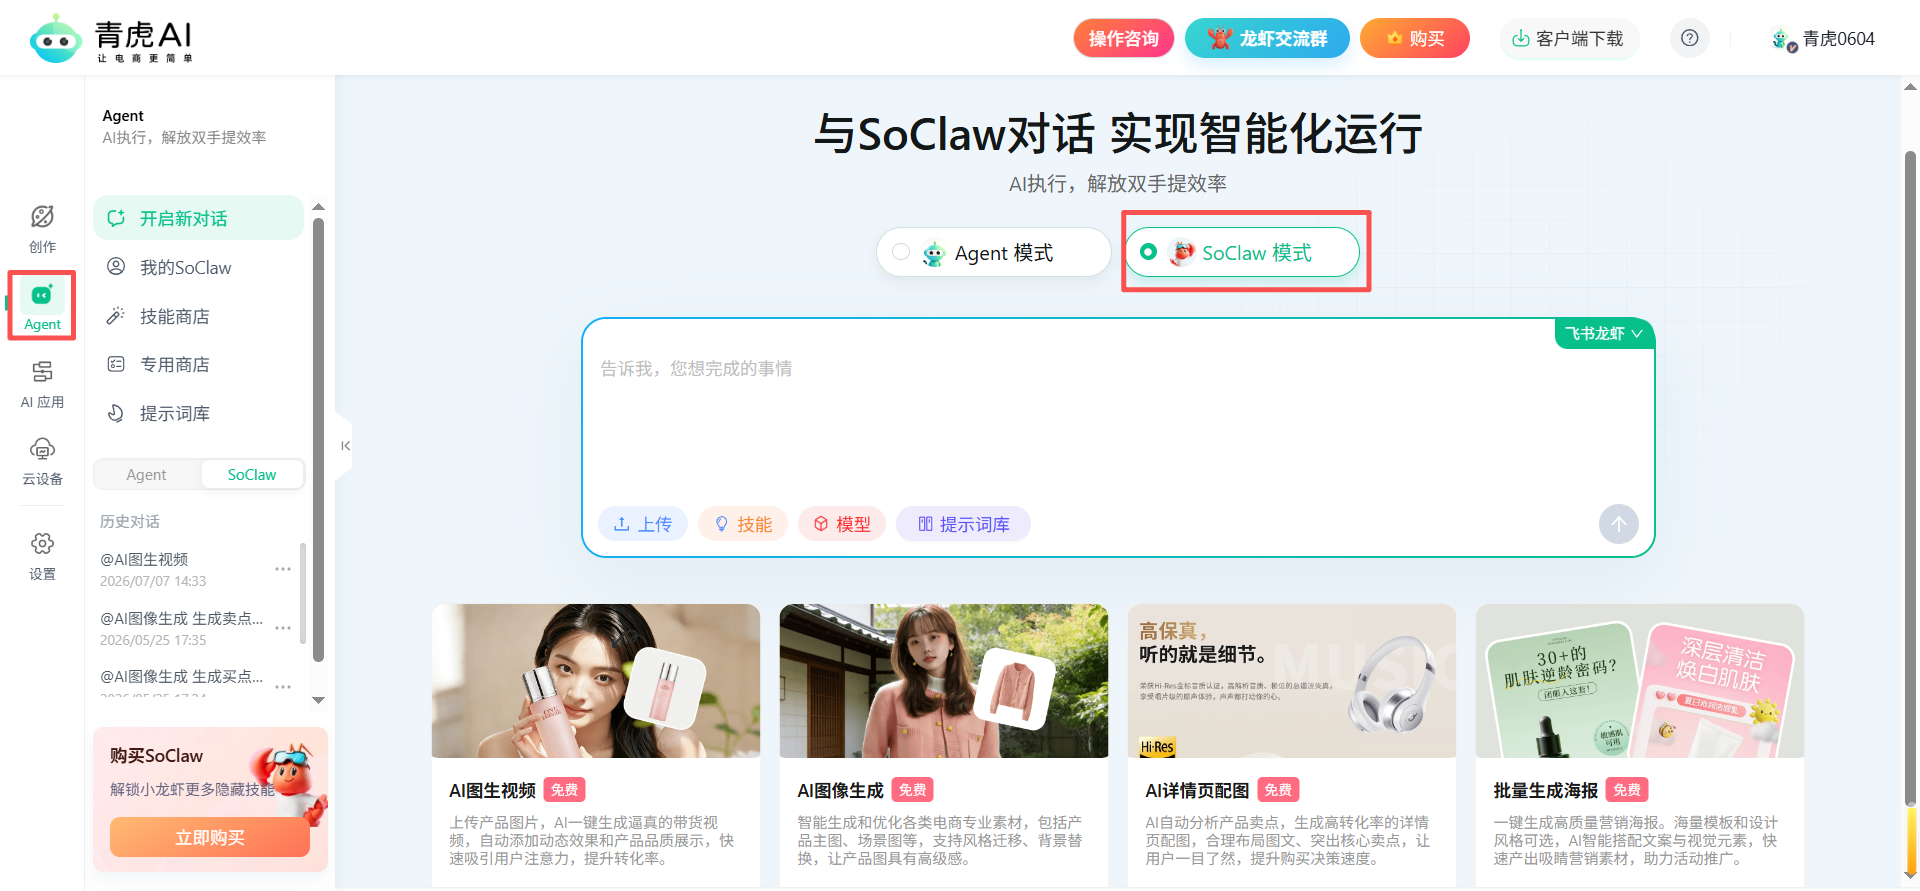Click the 技能 skill button
Image resolution: width=1920 pixels, height=891 pixels.
(743, 524)
